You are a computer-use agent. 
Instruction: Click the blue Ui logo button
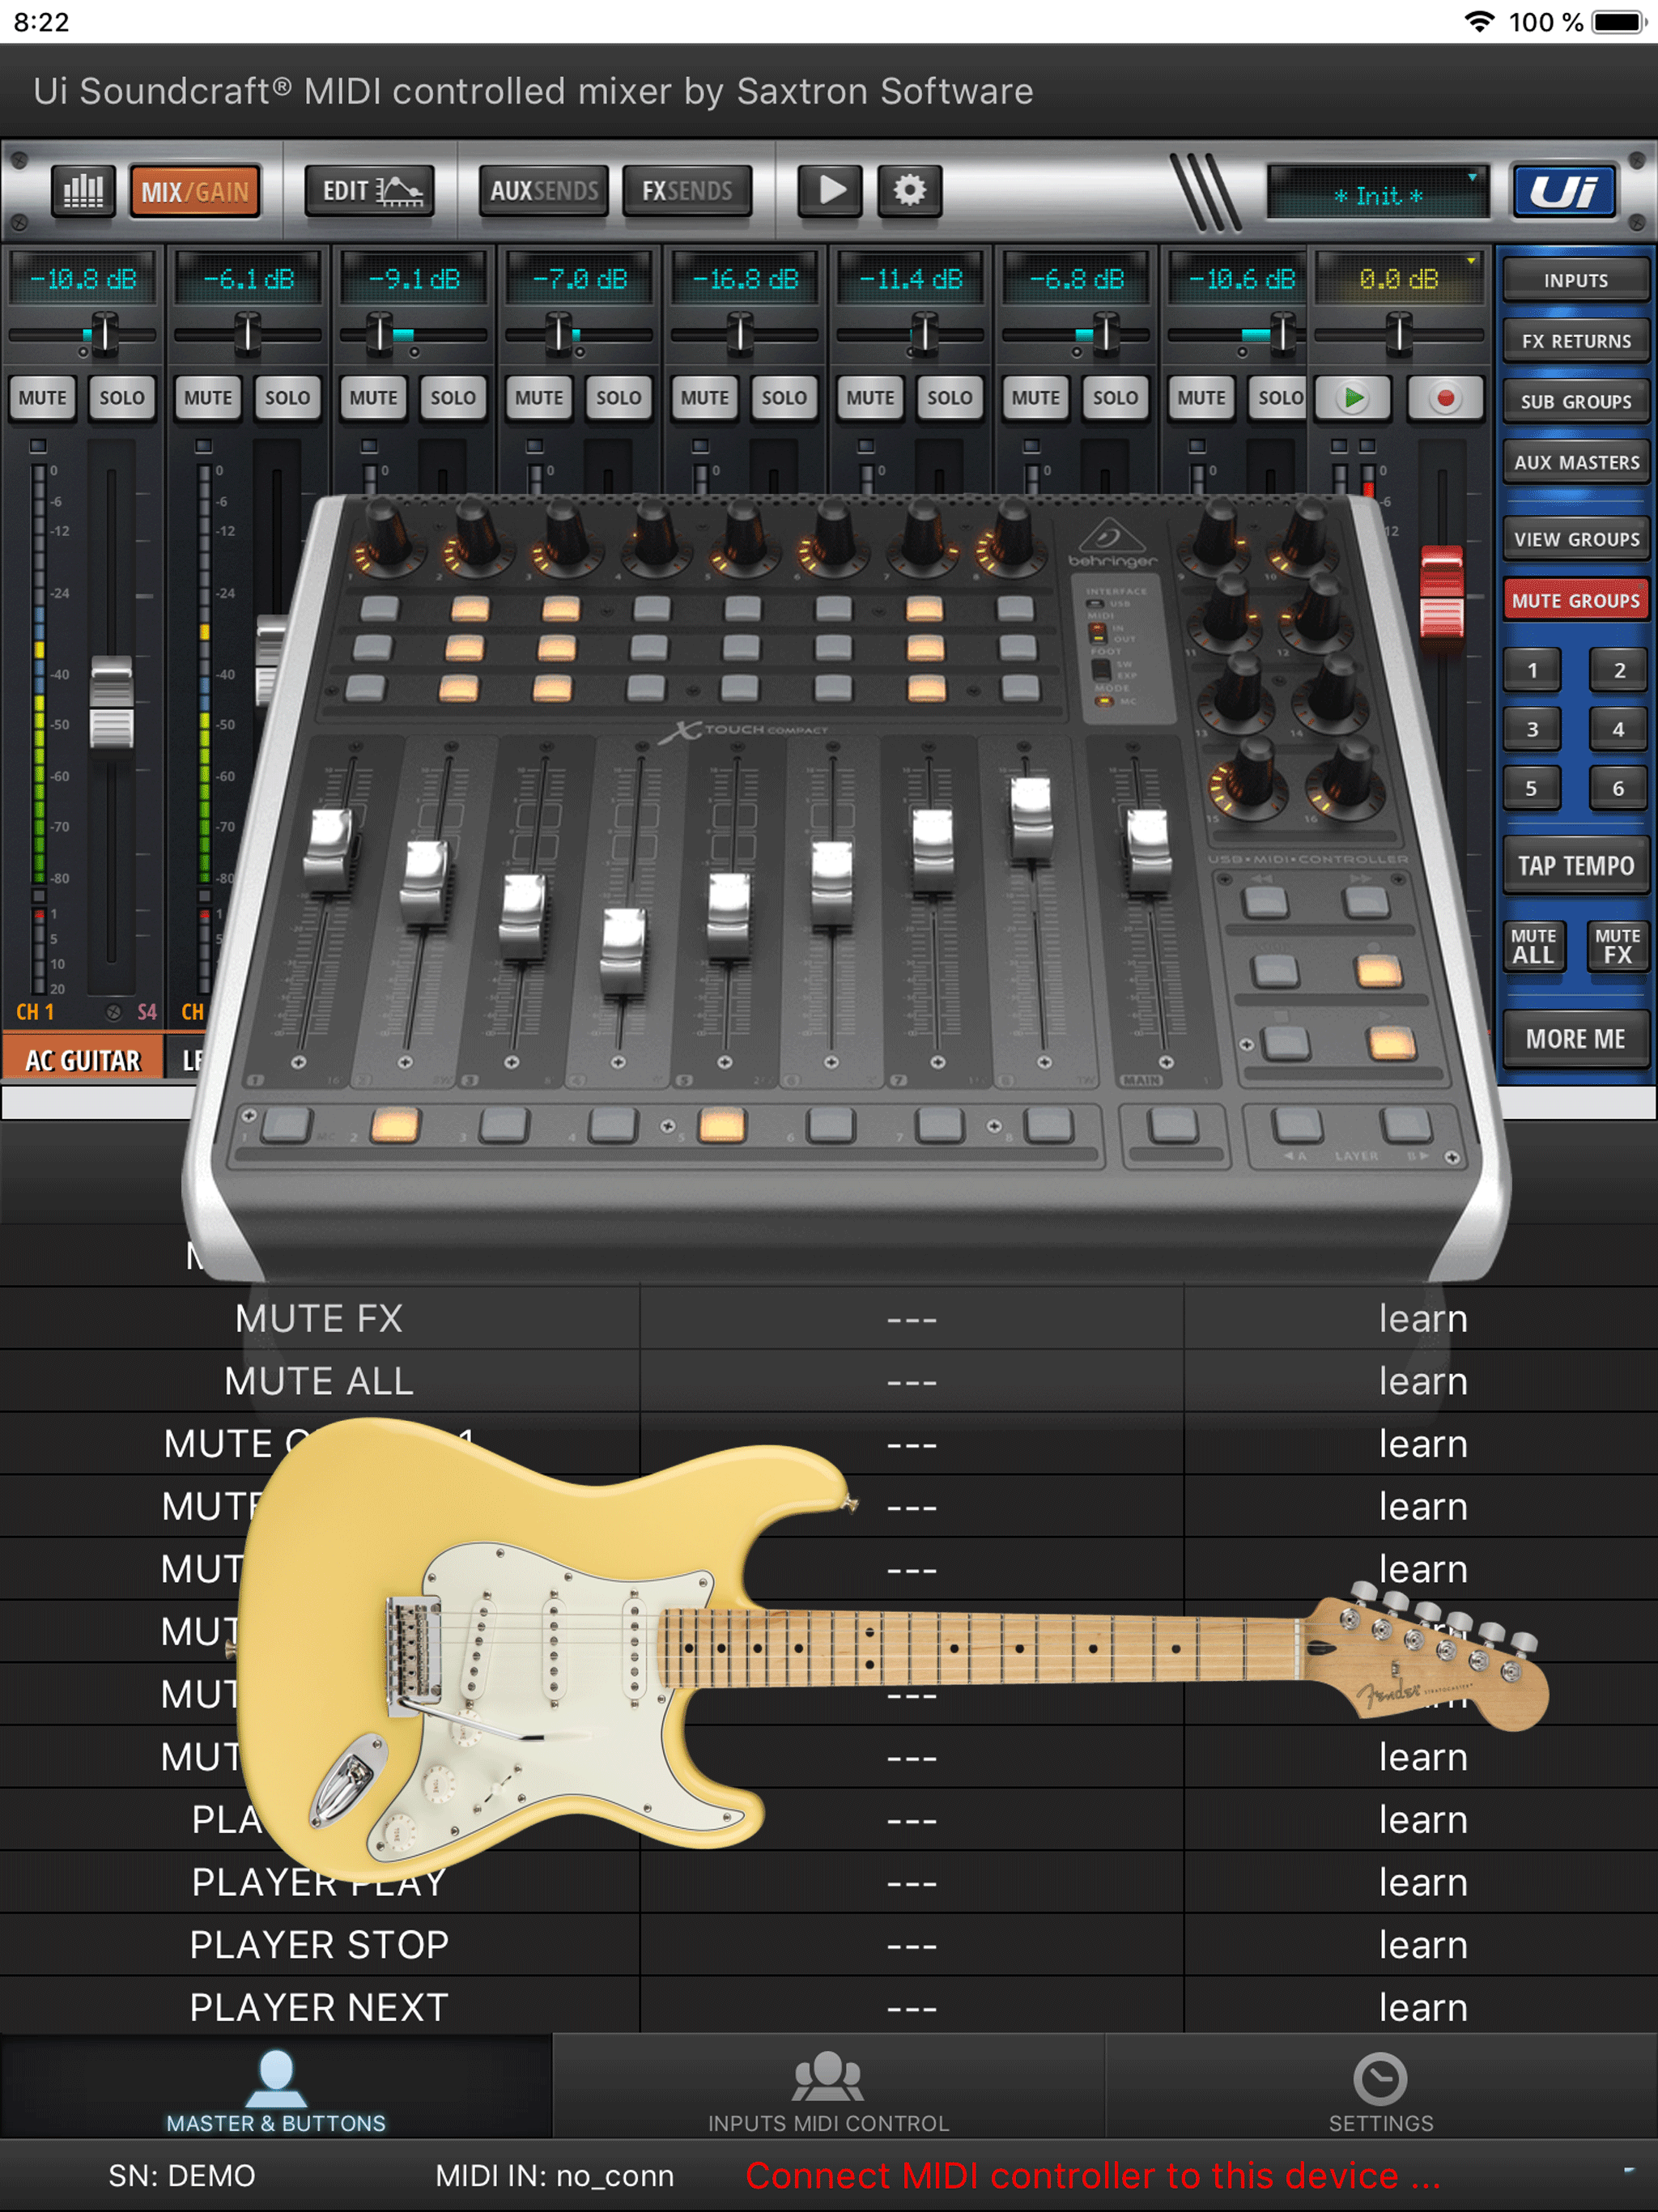coord(1564,191)
